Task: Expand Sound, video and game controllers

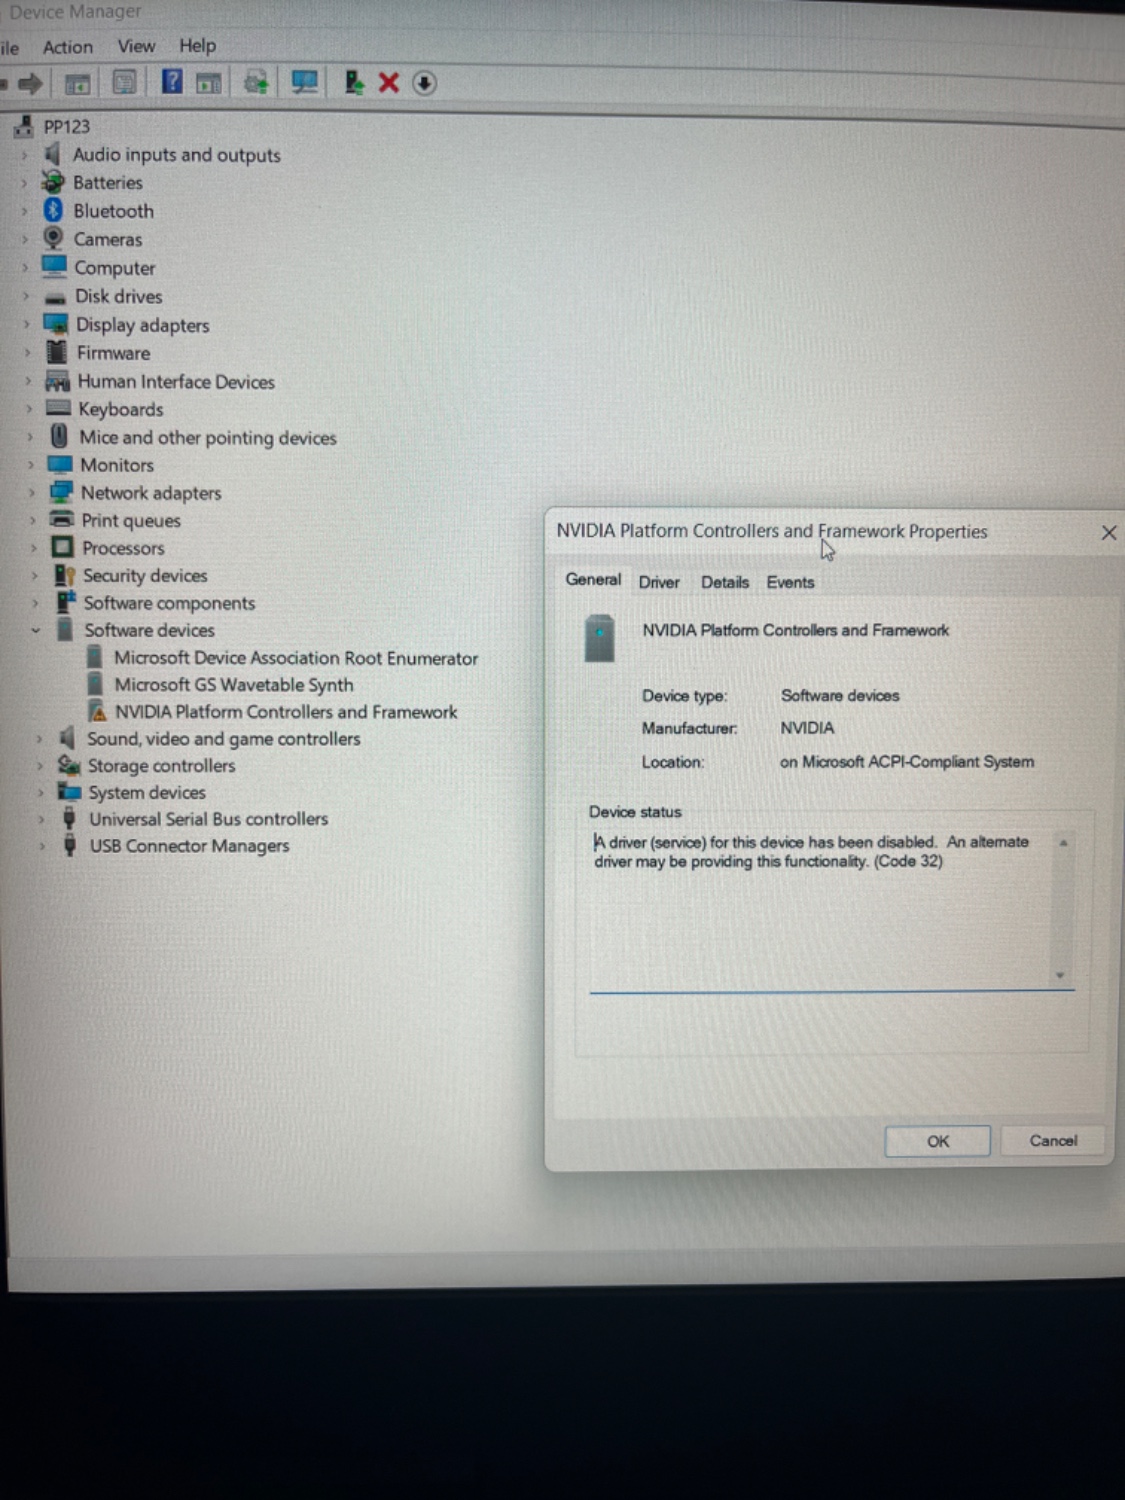Action: pos(39,738)
